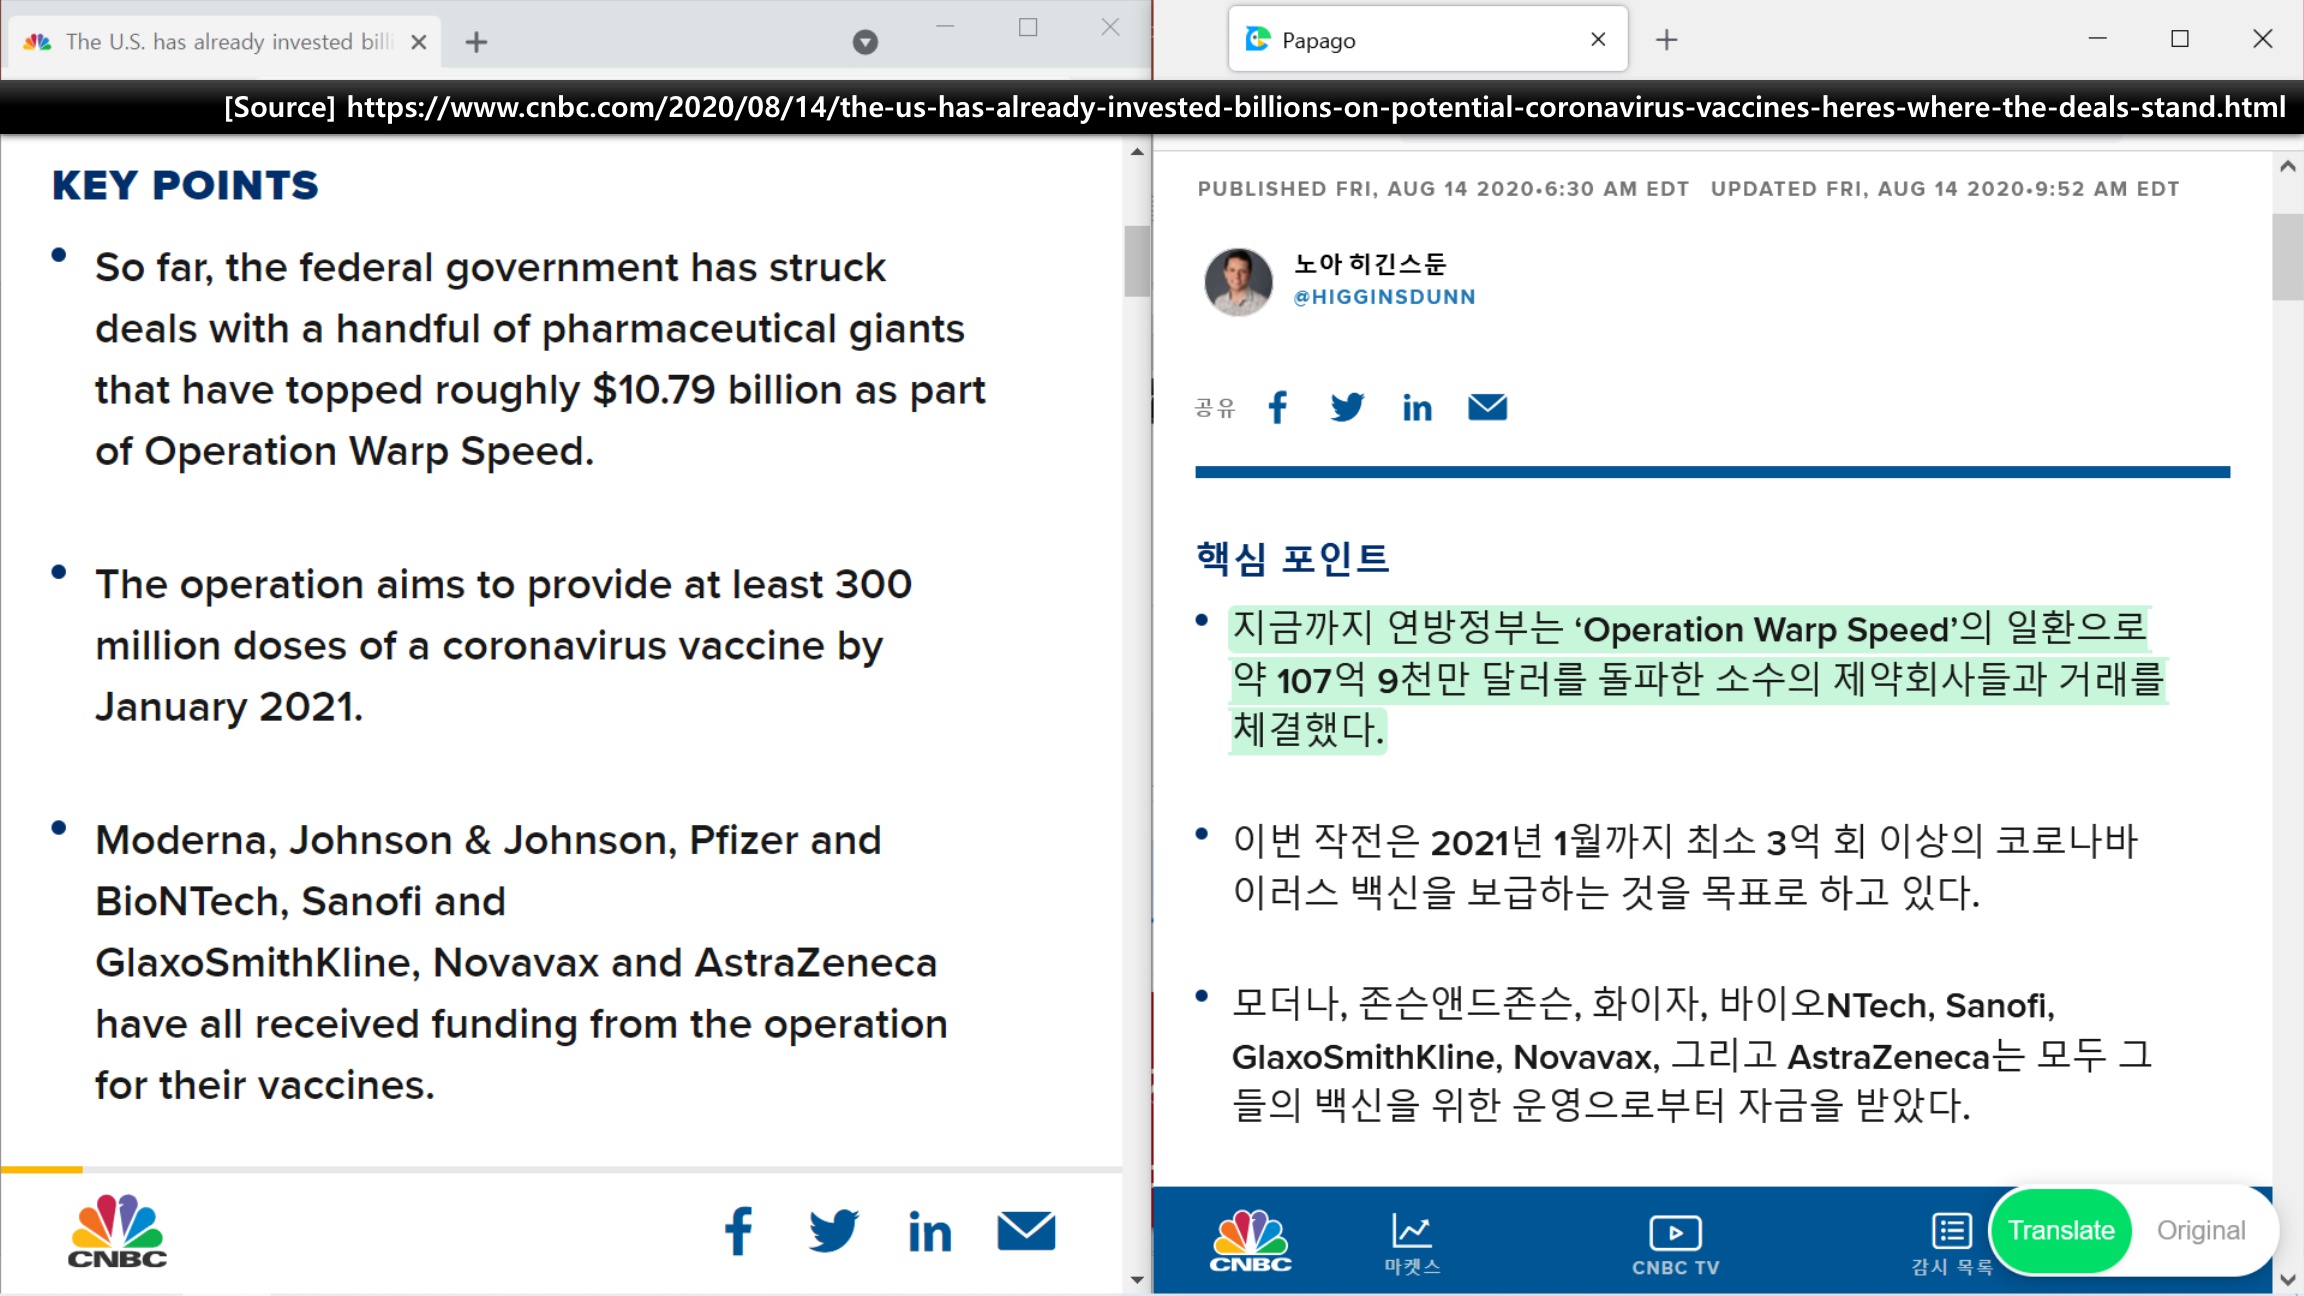This screenshot has width=2304, height=1296.
Task: Click the KEY POINTS heading
Action: click(x=185, y=186)
